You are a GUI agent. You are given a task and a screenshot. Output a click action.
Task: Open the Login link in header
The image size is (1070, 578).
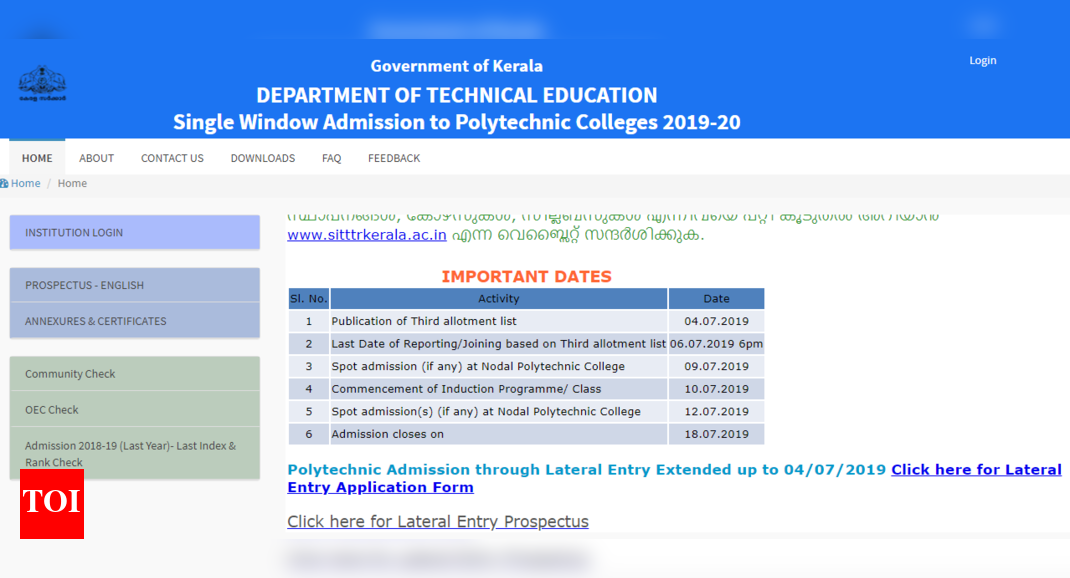(982, 61)
